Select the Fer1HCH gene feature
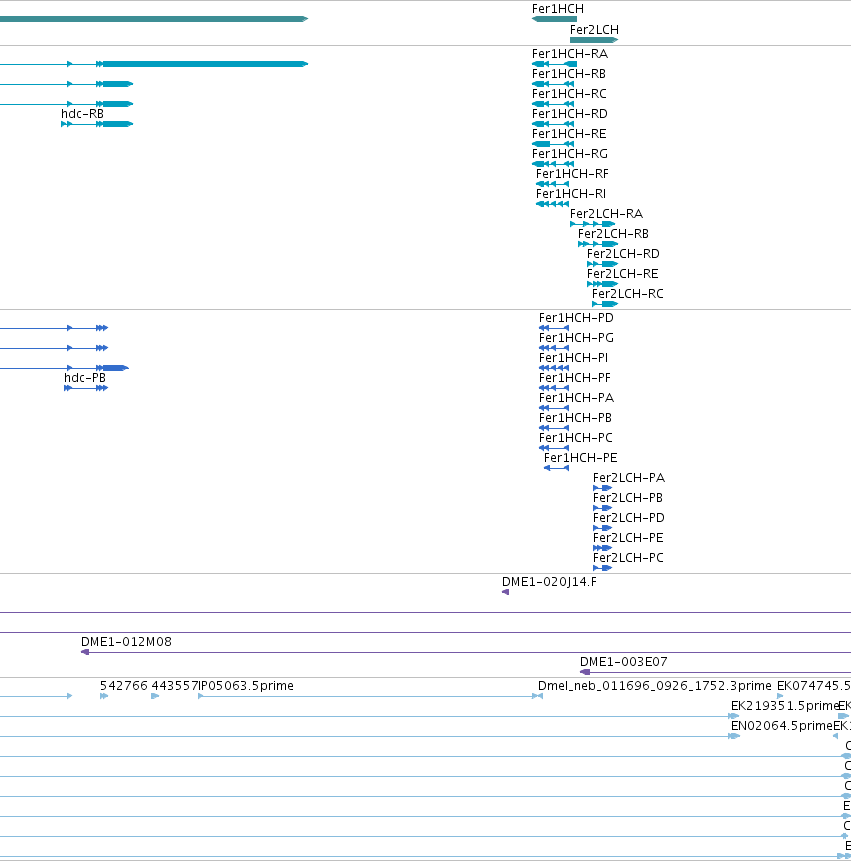The image size is (851, 861). [554, 19]
